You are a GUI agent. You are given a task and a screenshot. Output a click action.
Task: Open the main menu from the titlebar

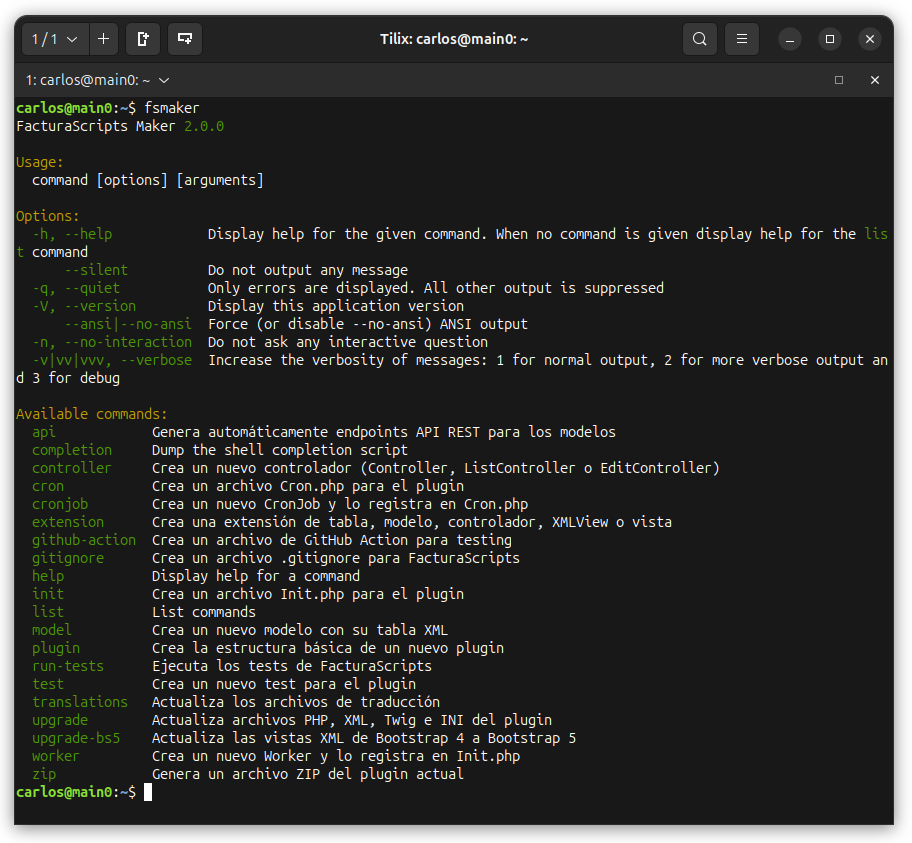pos(741,38)
